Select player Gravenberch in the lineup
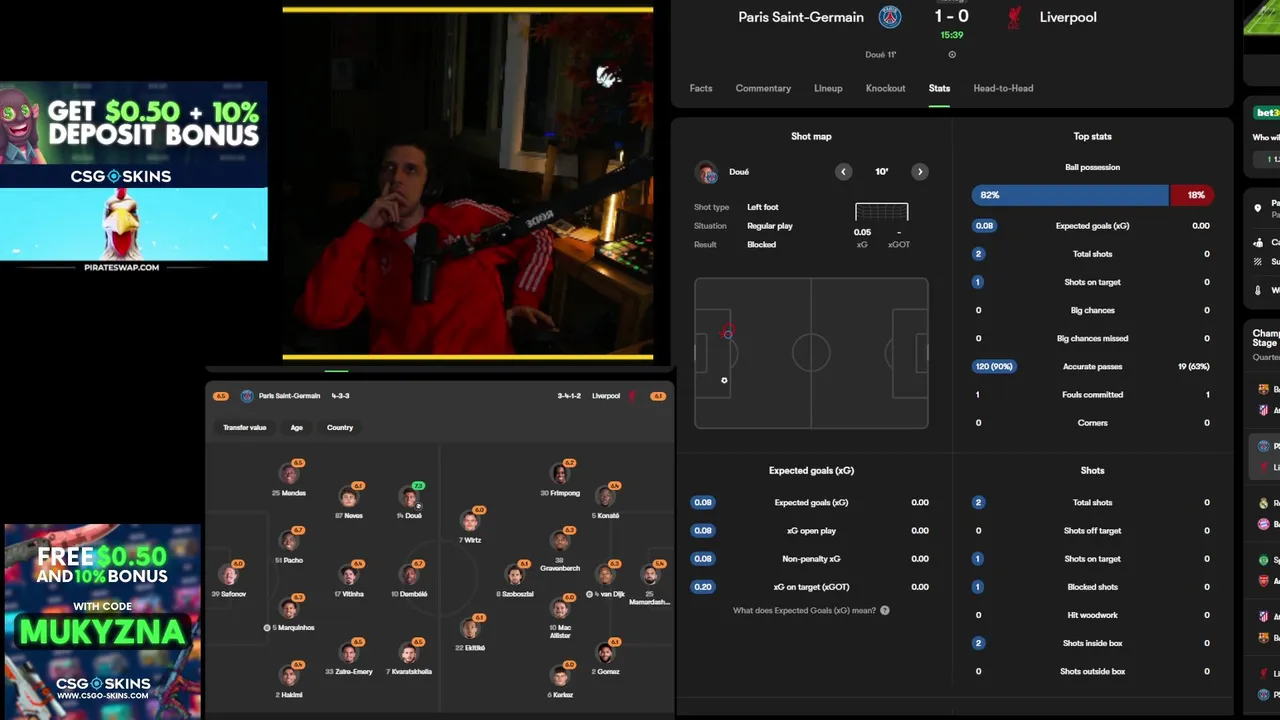The width and height of the screenshot is (1280, 720). pyautogui.click(x=560, y=549)
